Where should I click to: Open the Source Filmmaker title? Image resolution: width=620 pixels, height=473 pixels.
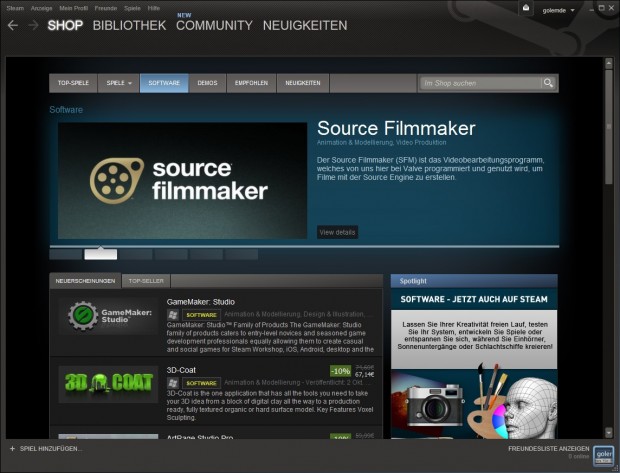pos(396,128)
